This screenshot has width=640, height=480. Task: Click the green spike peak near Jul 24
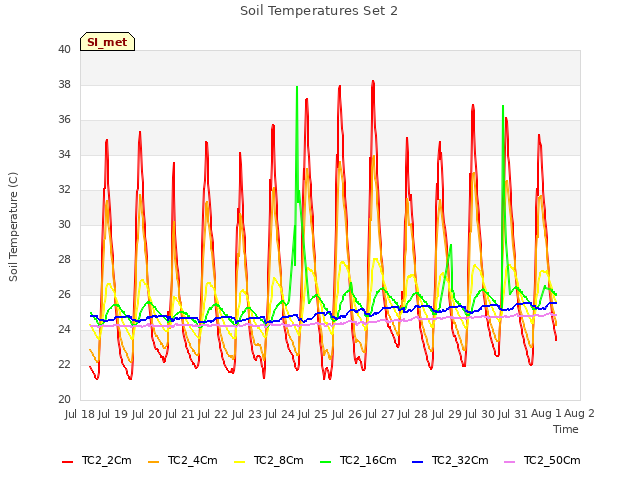297,87
